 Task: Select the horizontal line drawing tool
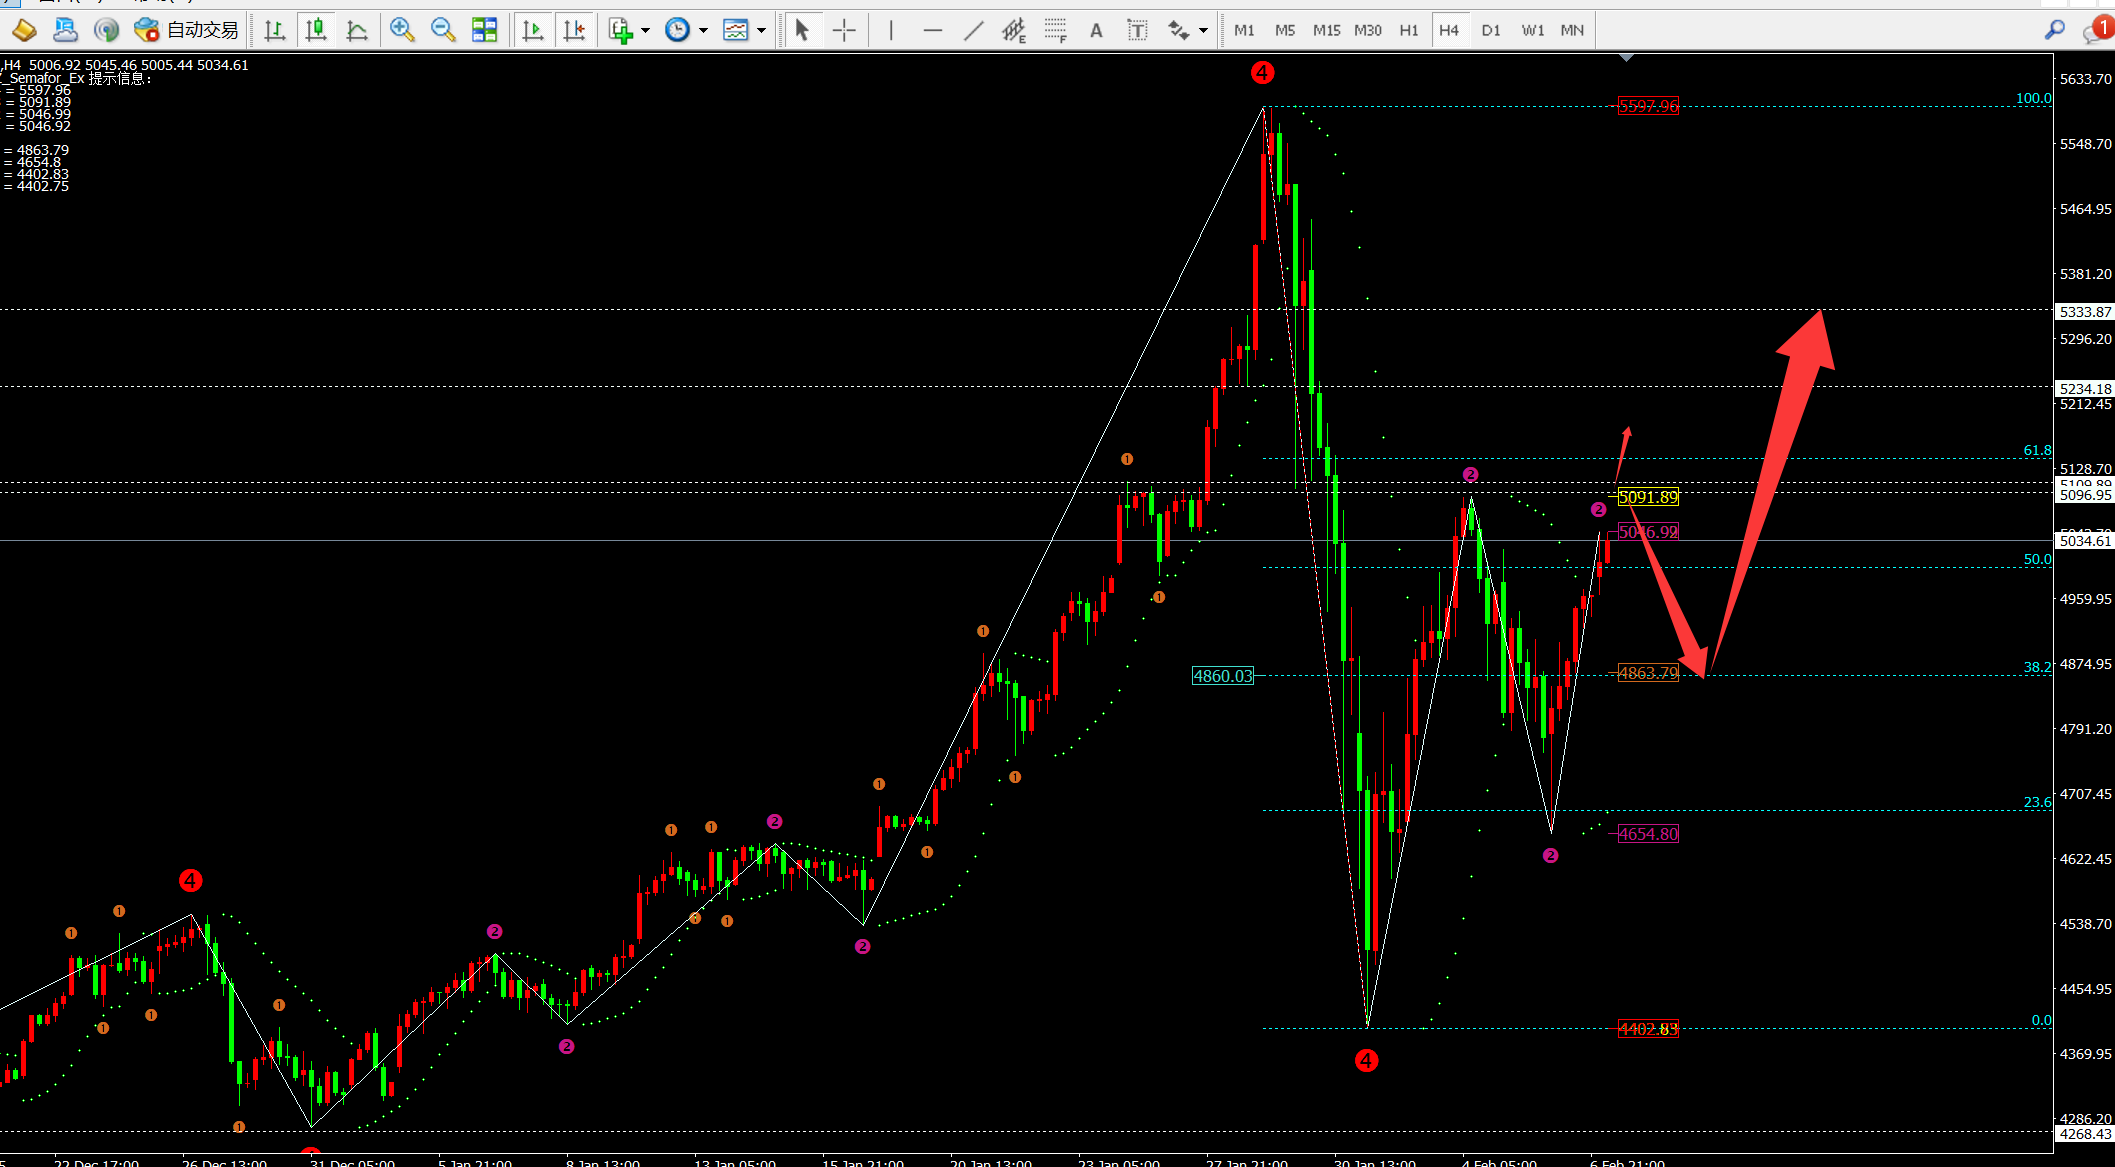932,30
